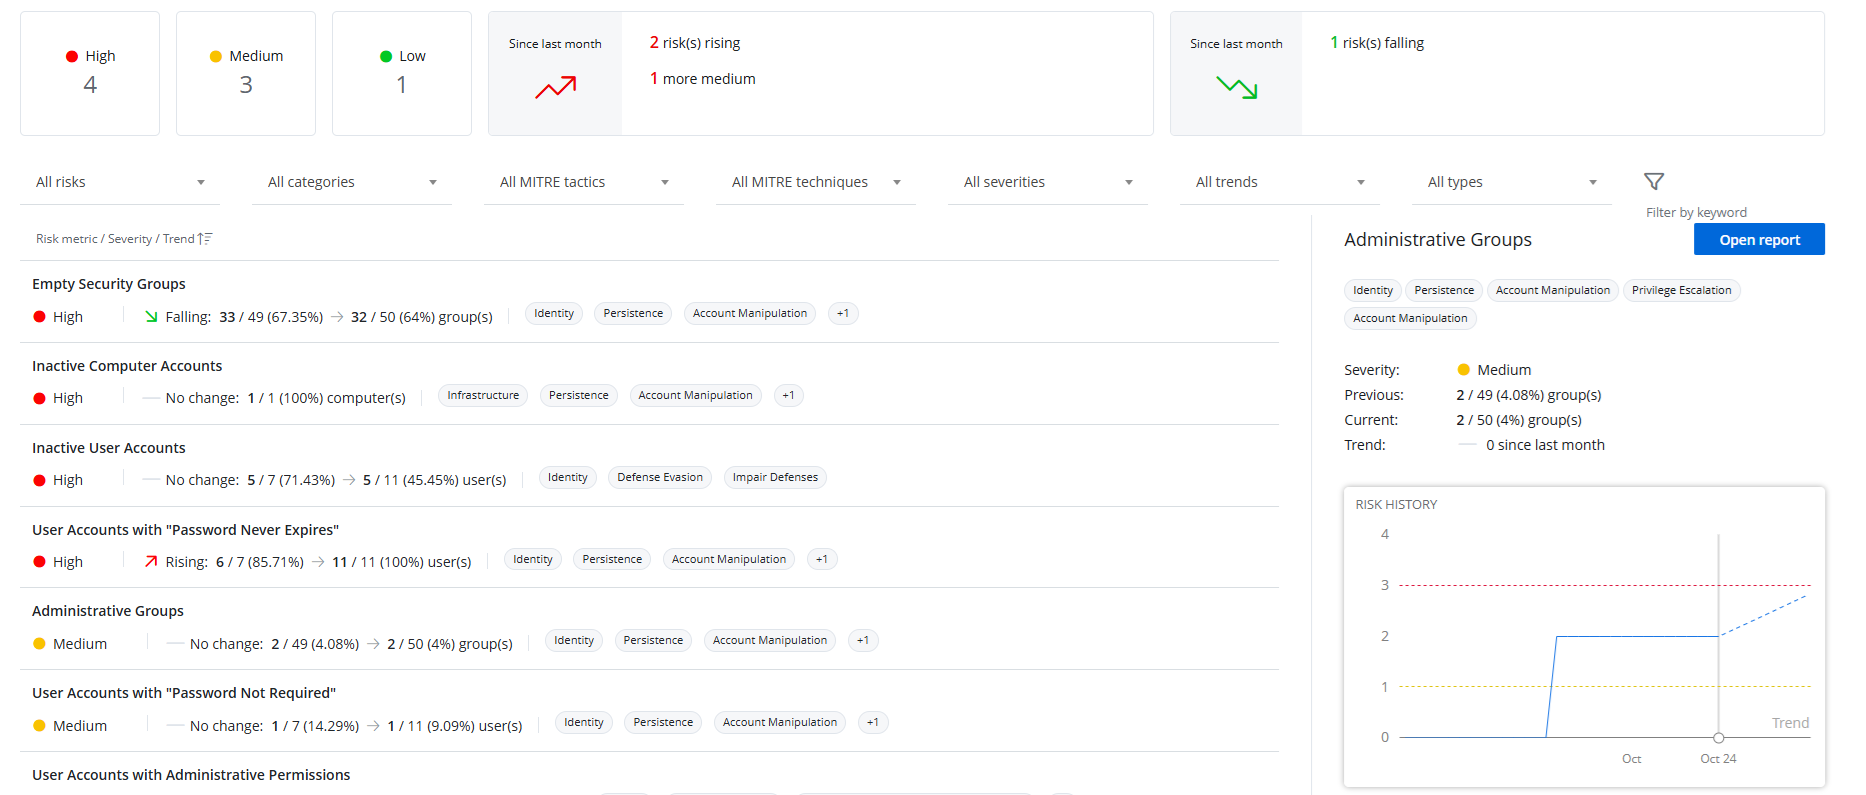Expand the All severities dropdown
The image size is (1866, 795).
[1048, 182]
